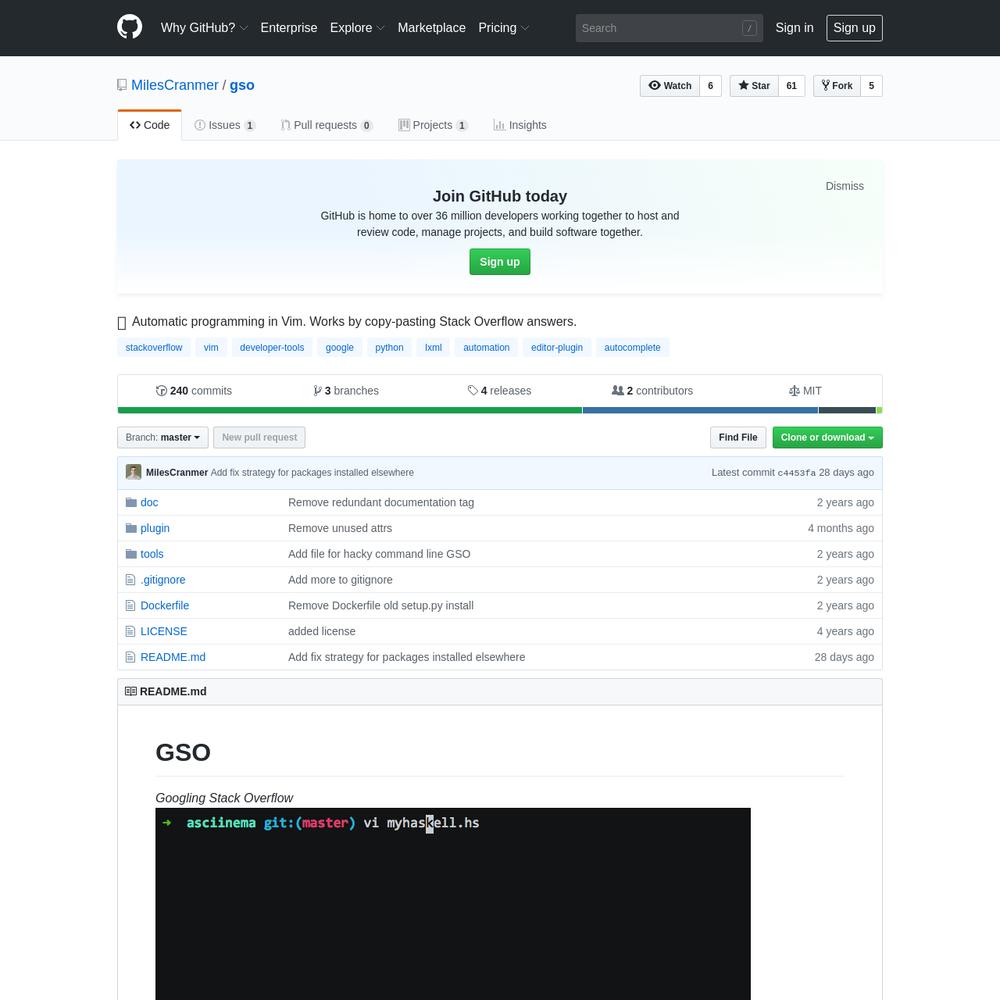Screen dimensions: 1000x1000
Task: Select the automation topic tag
Action: point(486,348)
